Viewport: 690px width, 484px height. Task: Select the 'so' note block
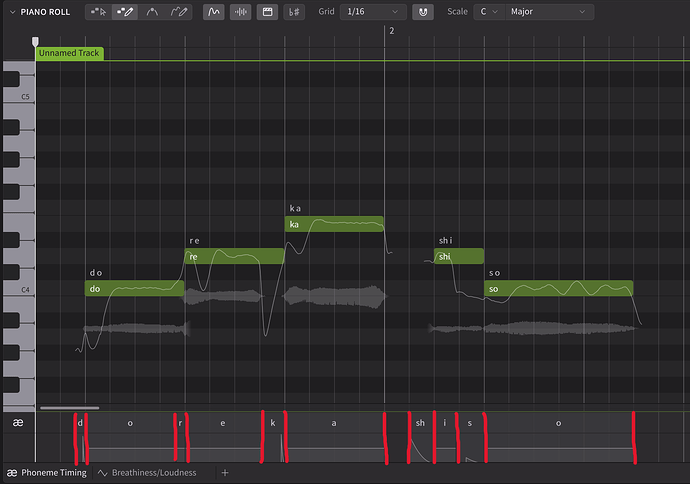(559, 289)
